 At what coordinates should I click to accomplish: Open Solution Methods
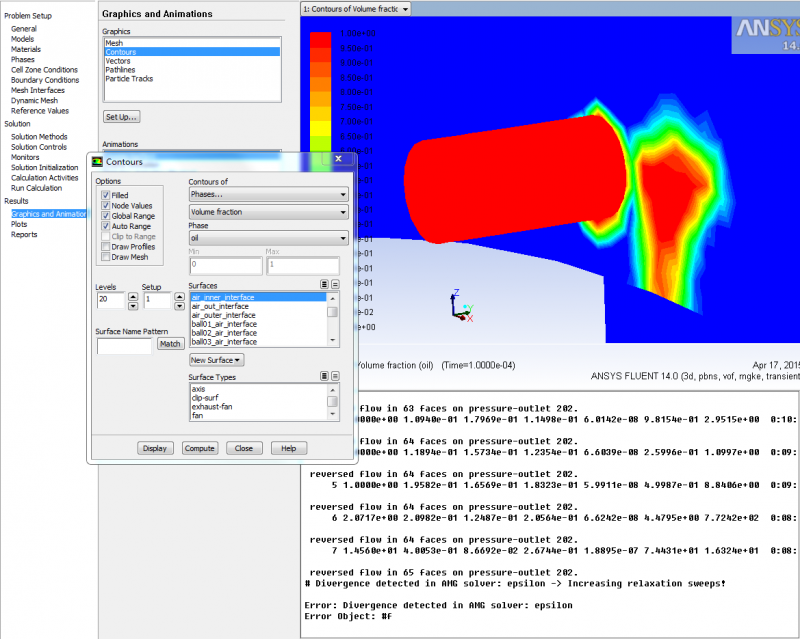[x=39, y=136]
